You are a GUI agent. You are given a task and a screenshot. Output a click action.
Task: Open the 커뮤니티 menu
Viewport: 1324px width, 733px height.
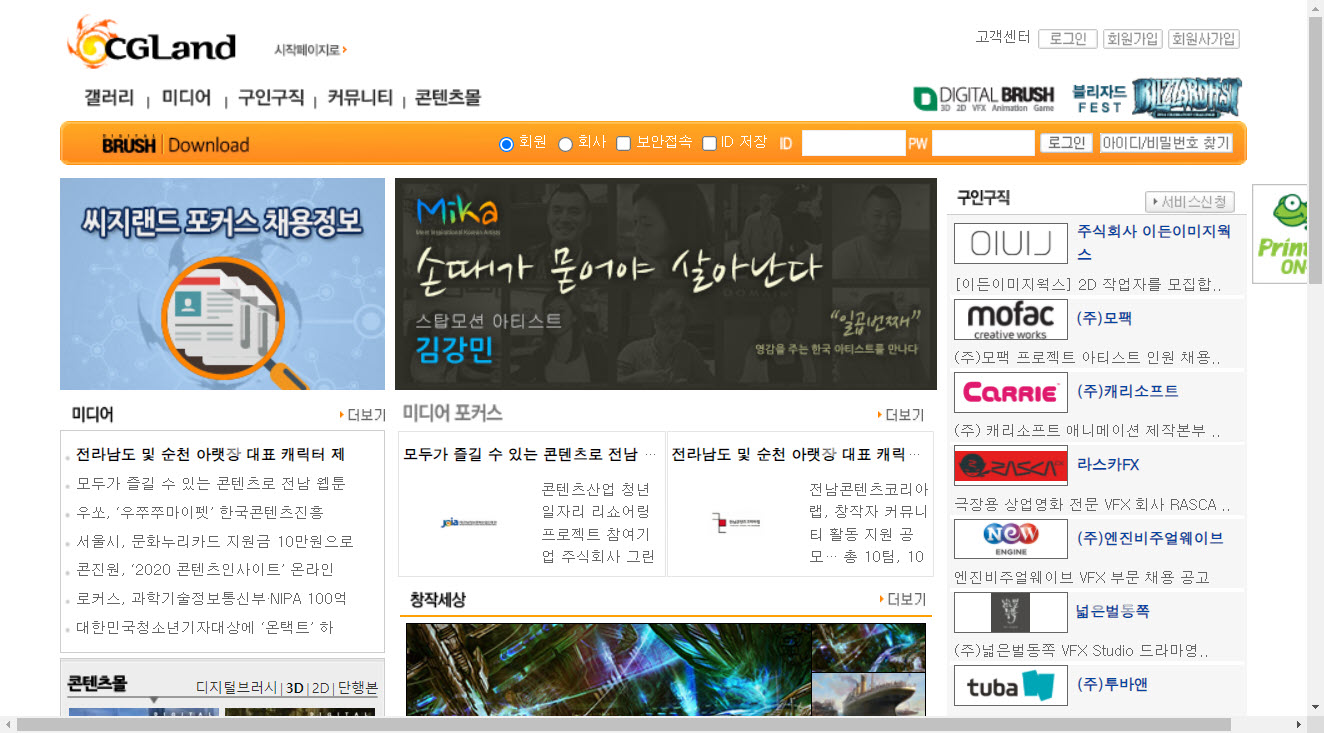(360, 98)
